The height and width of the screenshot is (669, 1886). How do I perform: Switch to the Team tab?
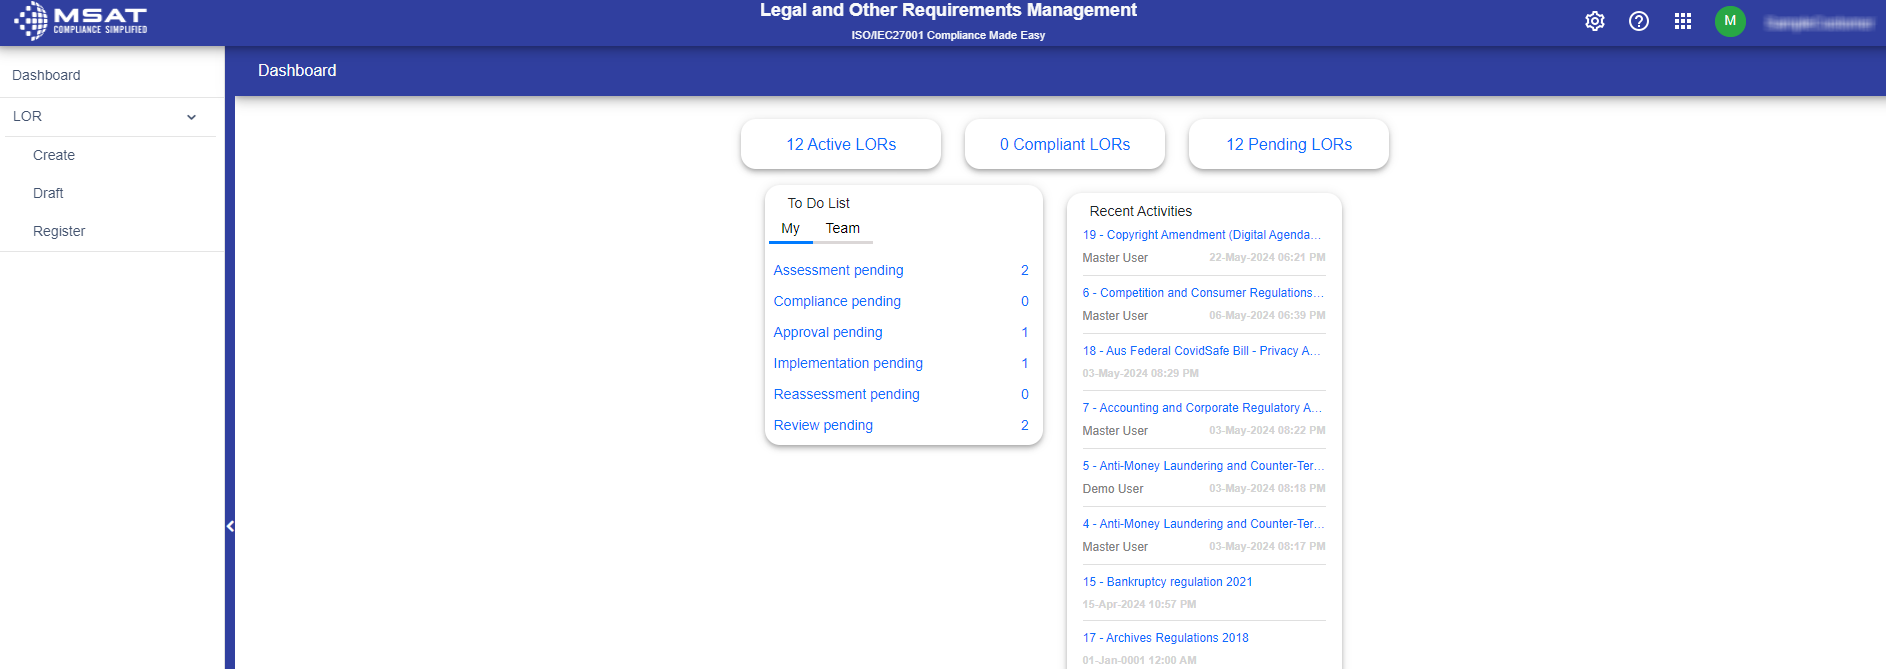pyautogui.click(x=842, y=228)
